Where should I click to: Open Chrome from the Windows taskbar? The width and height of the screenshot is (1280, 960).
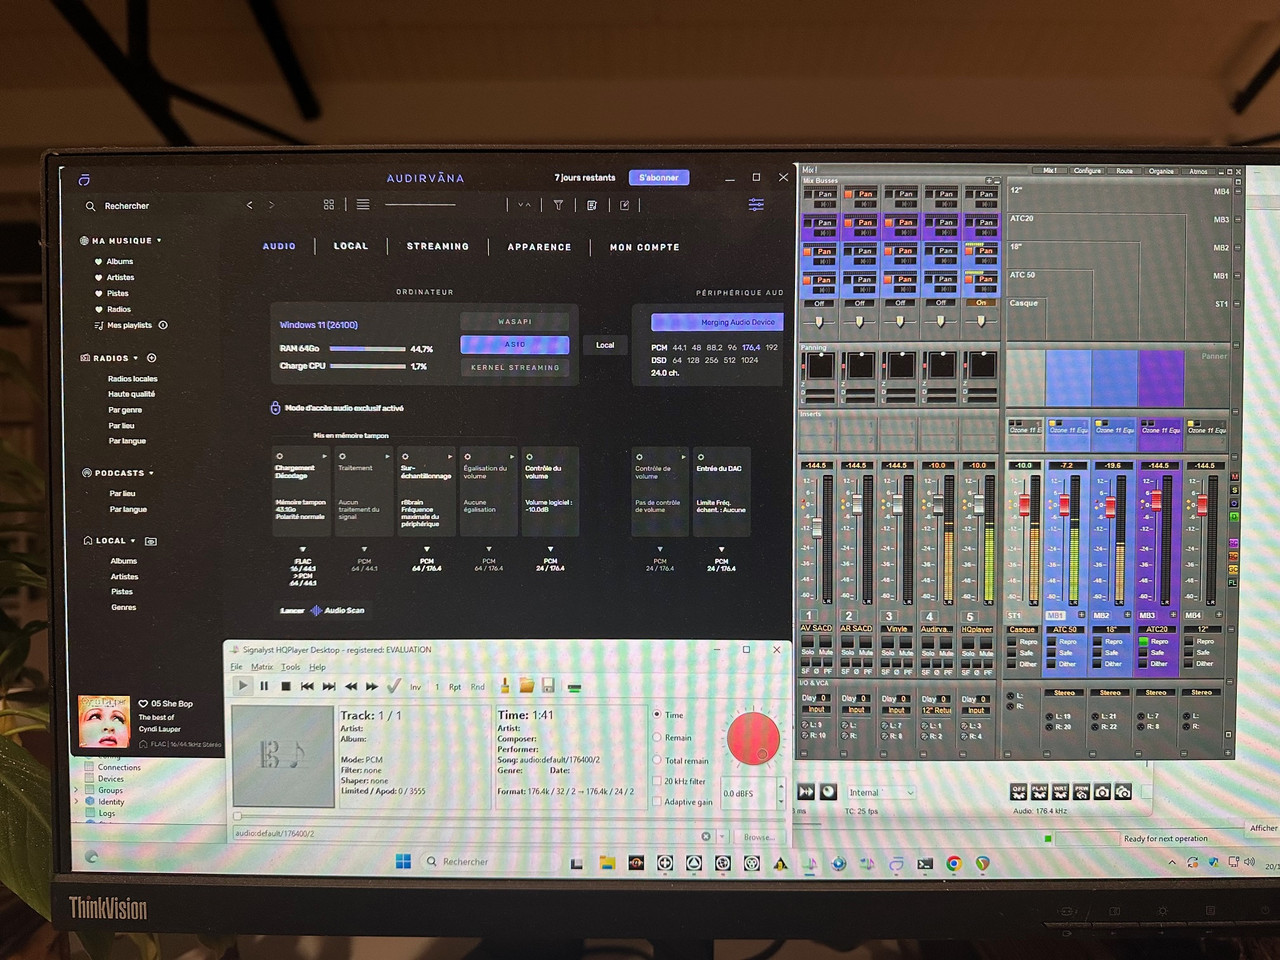[x=954, y=863]
